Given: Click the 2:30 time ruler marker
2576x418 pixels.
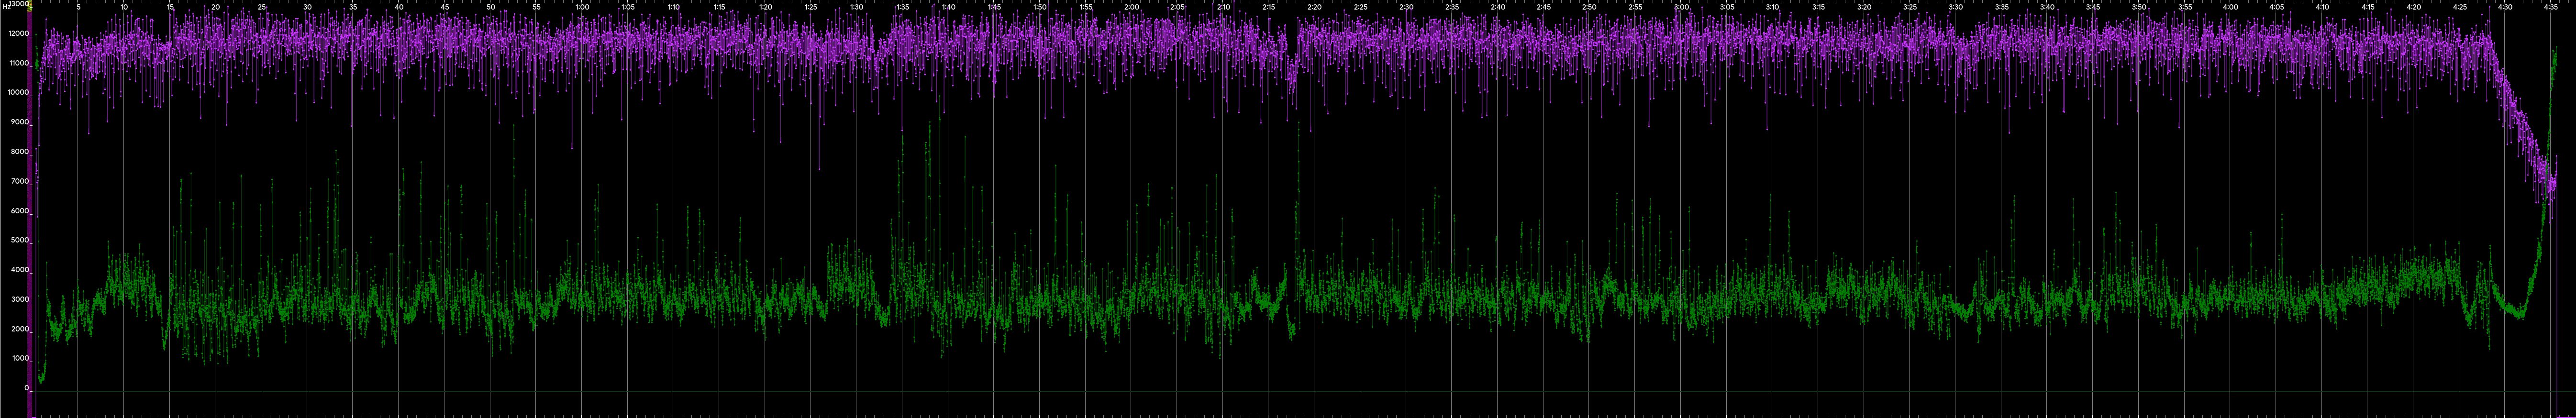Looking at the screenshot, I should (x=1407, y=7).
